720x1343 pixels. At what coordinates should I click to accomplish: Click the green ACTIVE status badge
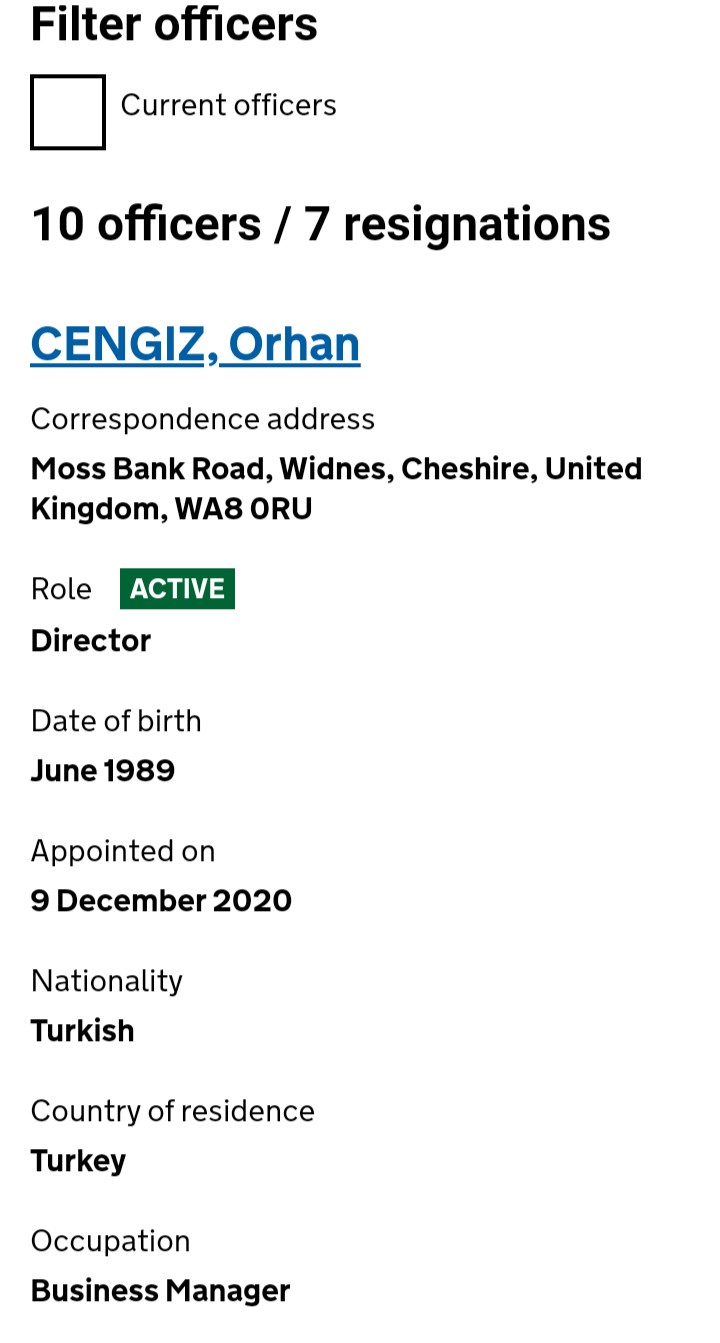pos(177,589)
